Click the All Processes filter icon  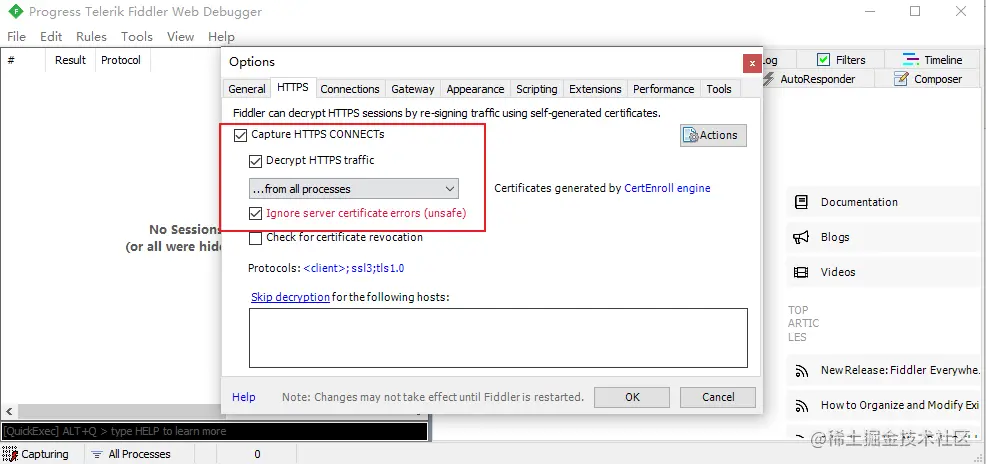pos(97,454)
